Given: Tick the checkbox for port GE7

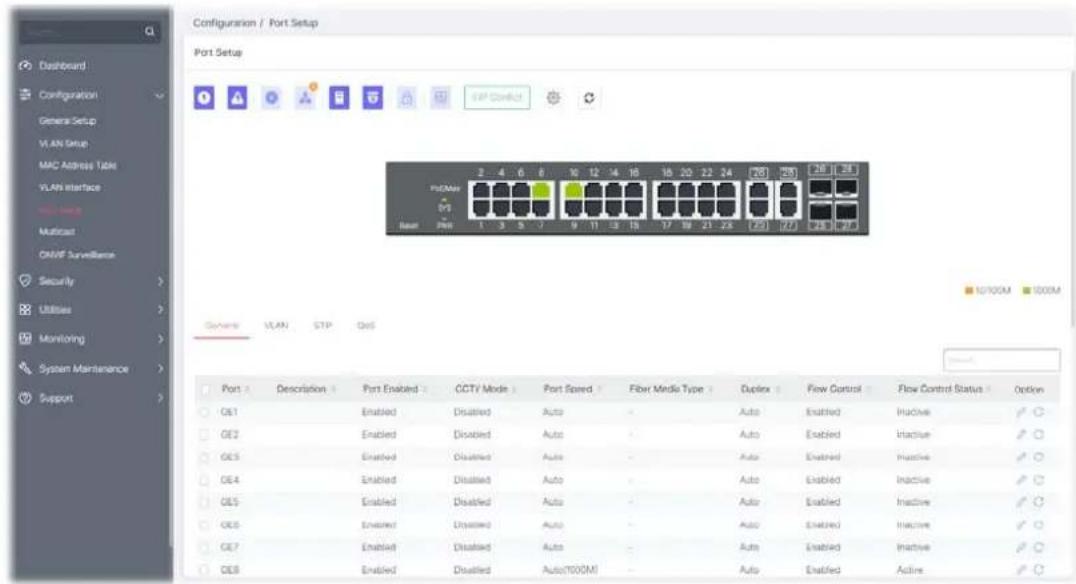Looking at the screenshot, I should [x=204, y=547].
